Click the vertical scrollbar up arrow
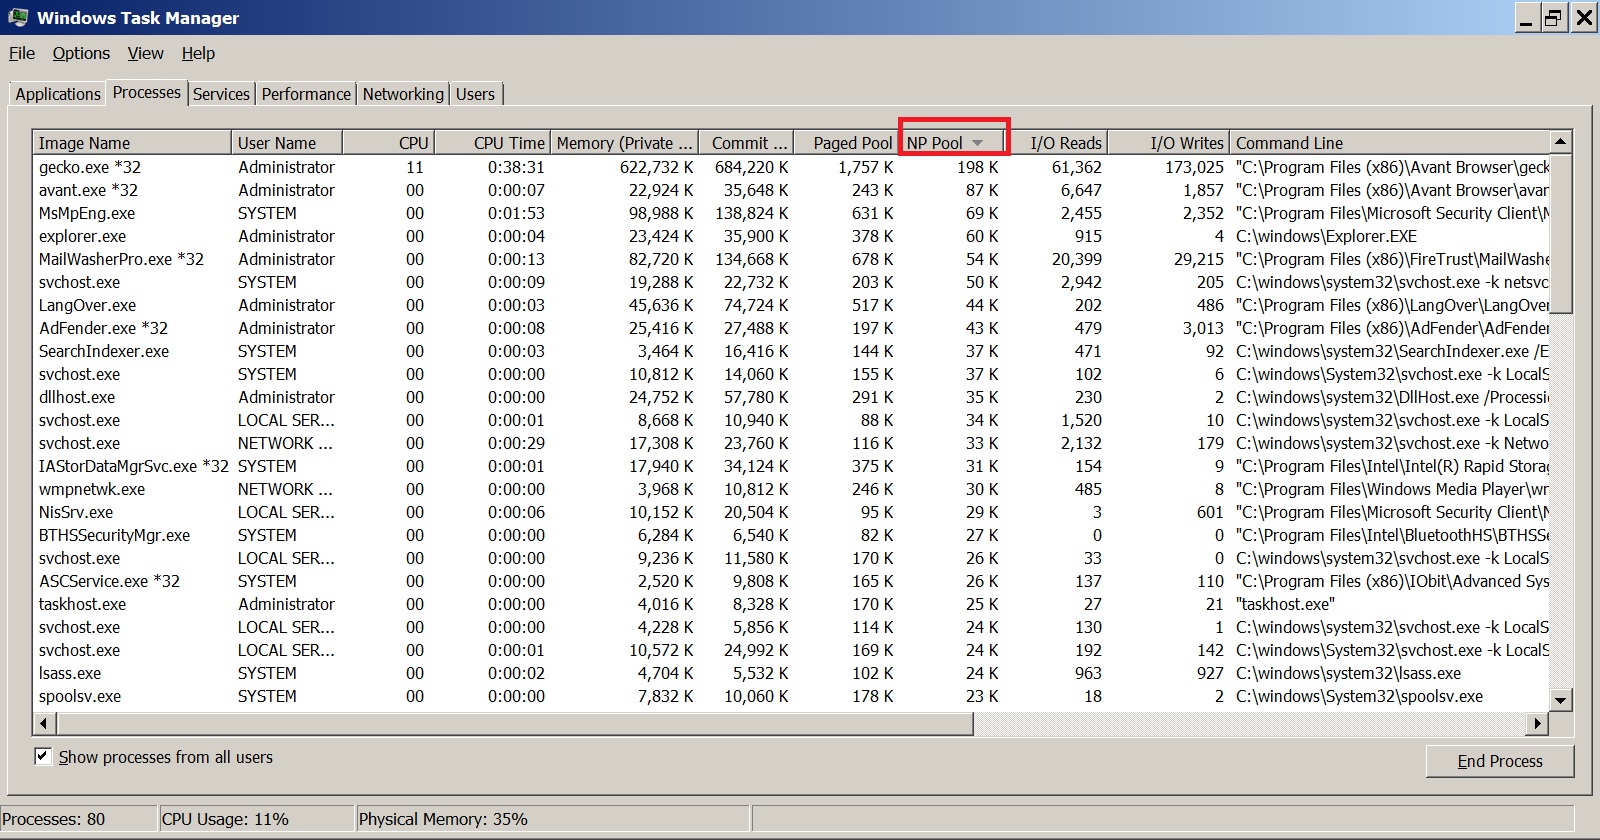Viewport: 1600px width, 840px height. (1560, 141)
